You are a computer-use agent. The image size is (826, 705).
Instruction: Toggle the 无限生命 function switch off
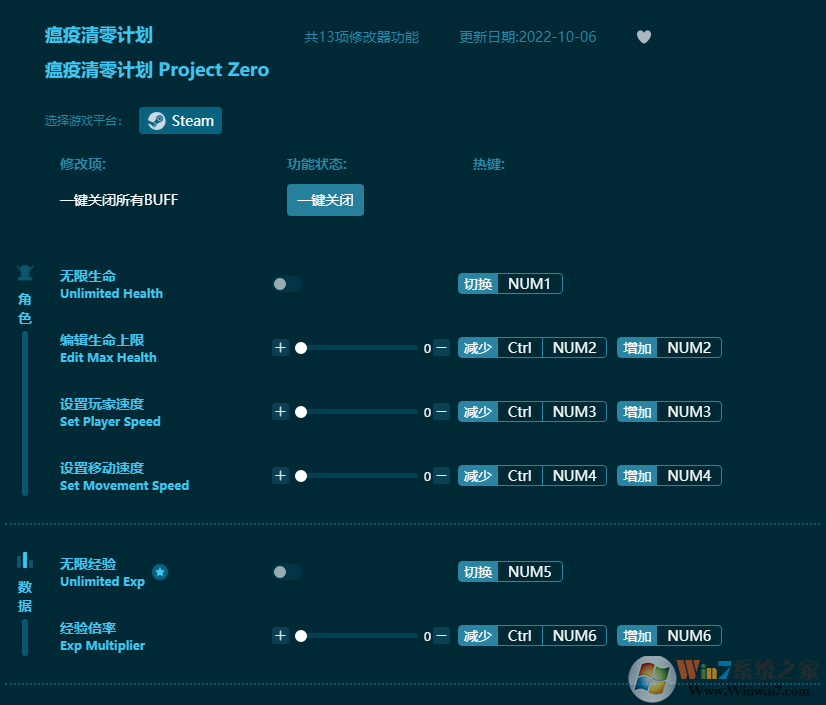288,284
